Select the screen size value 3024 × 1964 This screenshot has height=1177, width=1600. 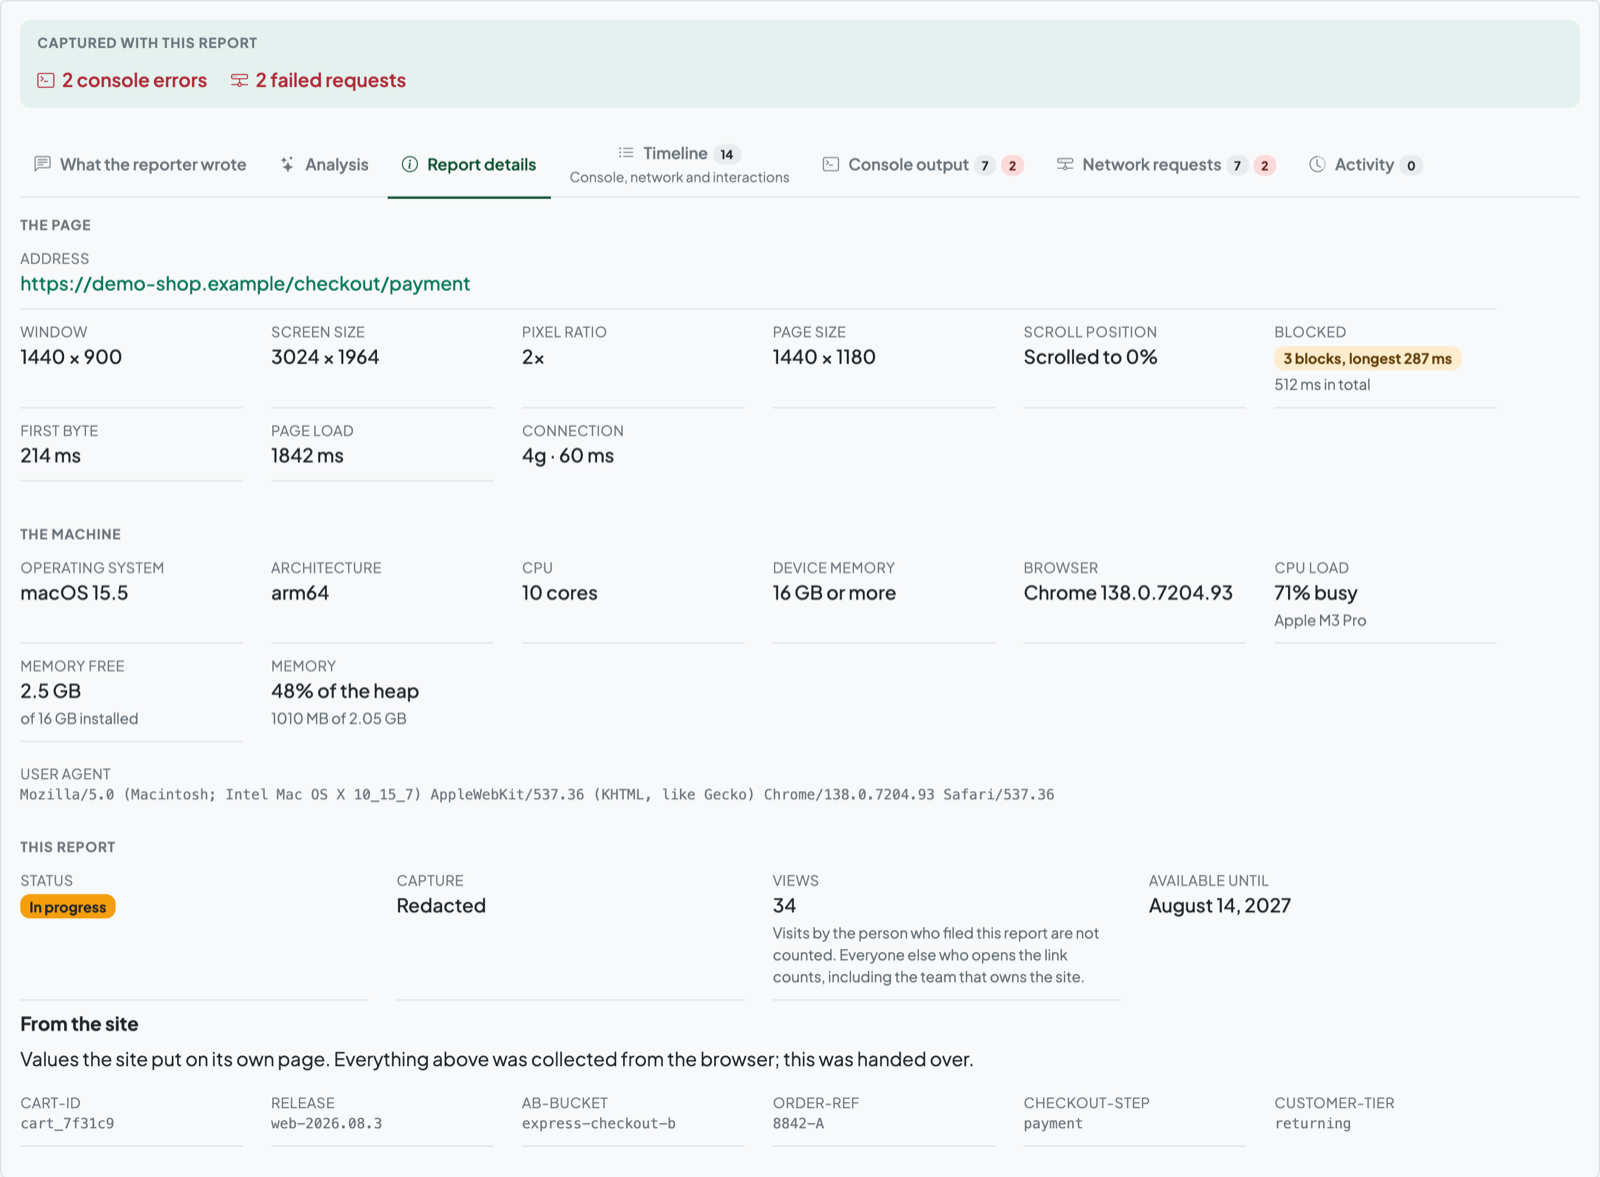pyautogui.click(x=325, y=357)
